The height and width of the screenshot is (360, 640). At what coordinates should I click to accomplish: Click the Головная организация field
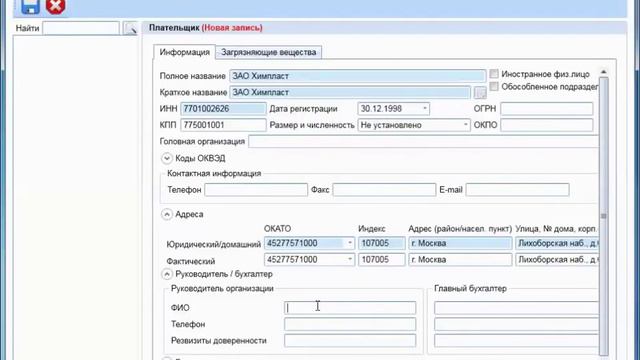click(424, 141)
